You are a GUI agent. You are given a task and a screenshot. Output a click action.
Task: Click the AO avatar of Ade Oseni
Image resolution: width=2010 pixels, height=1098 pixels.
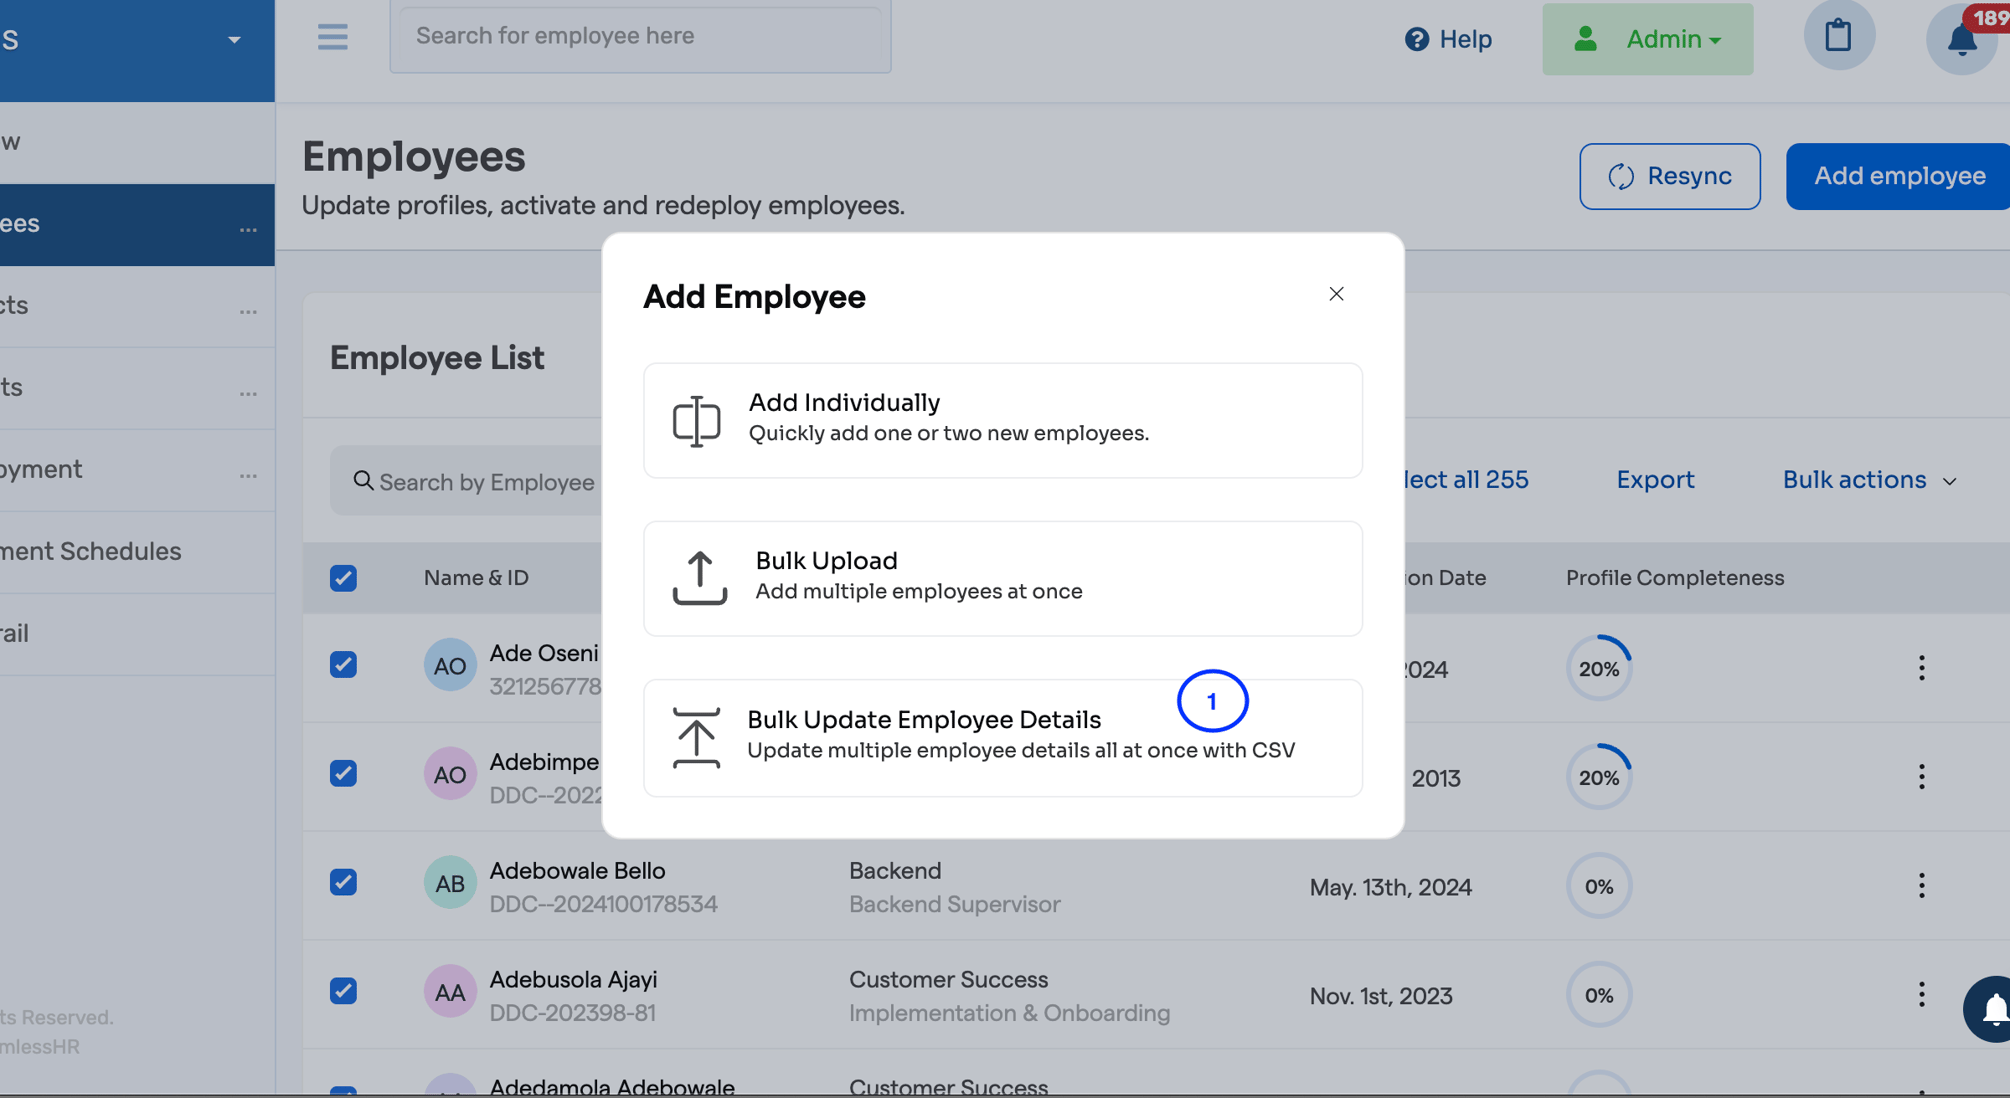tap(450, 665)
